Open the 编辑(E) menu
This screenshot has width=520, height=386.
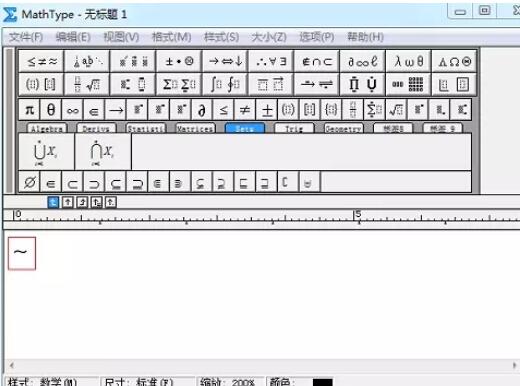[x=73, y=37]
